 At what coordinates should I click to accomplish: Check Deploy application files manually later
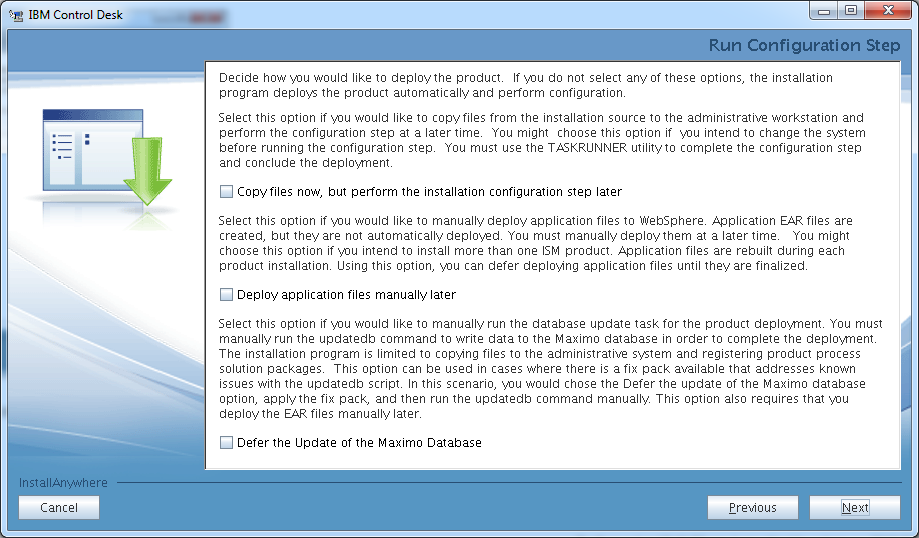tap(226, 294)
